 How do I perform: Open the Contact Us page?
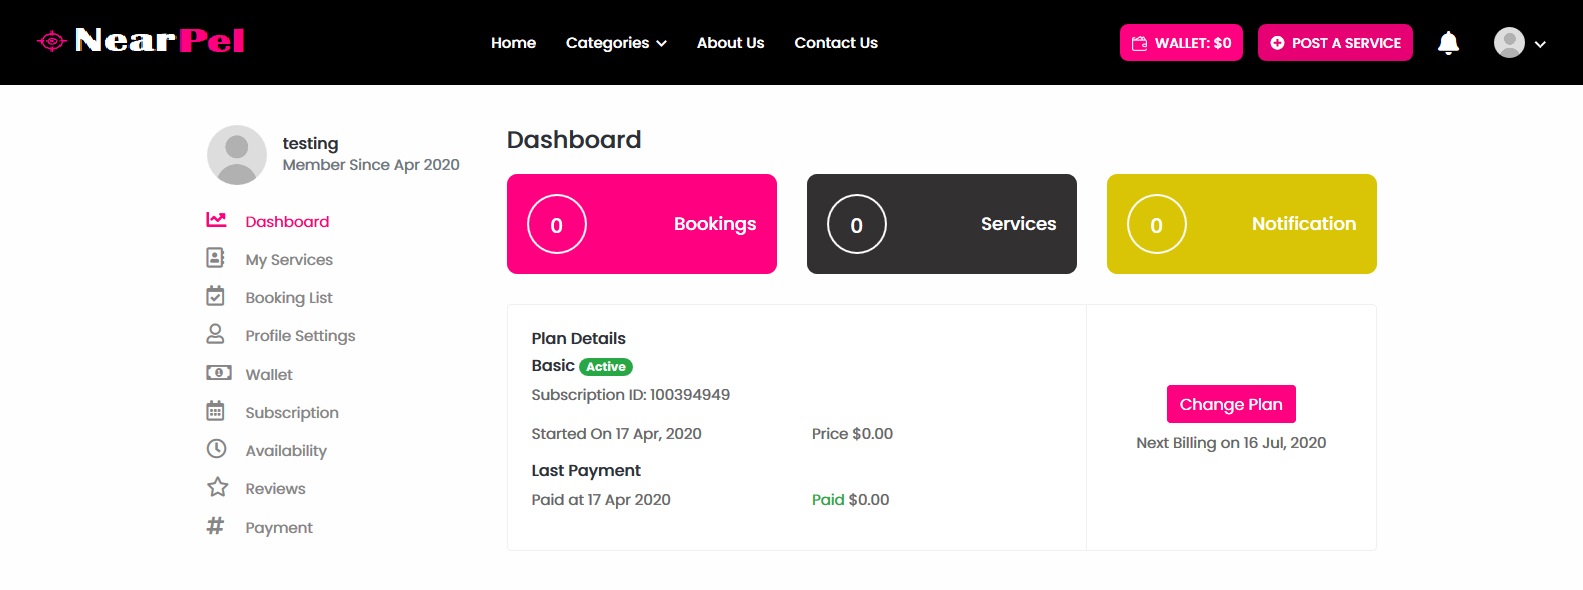pos(836,43)
